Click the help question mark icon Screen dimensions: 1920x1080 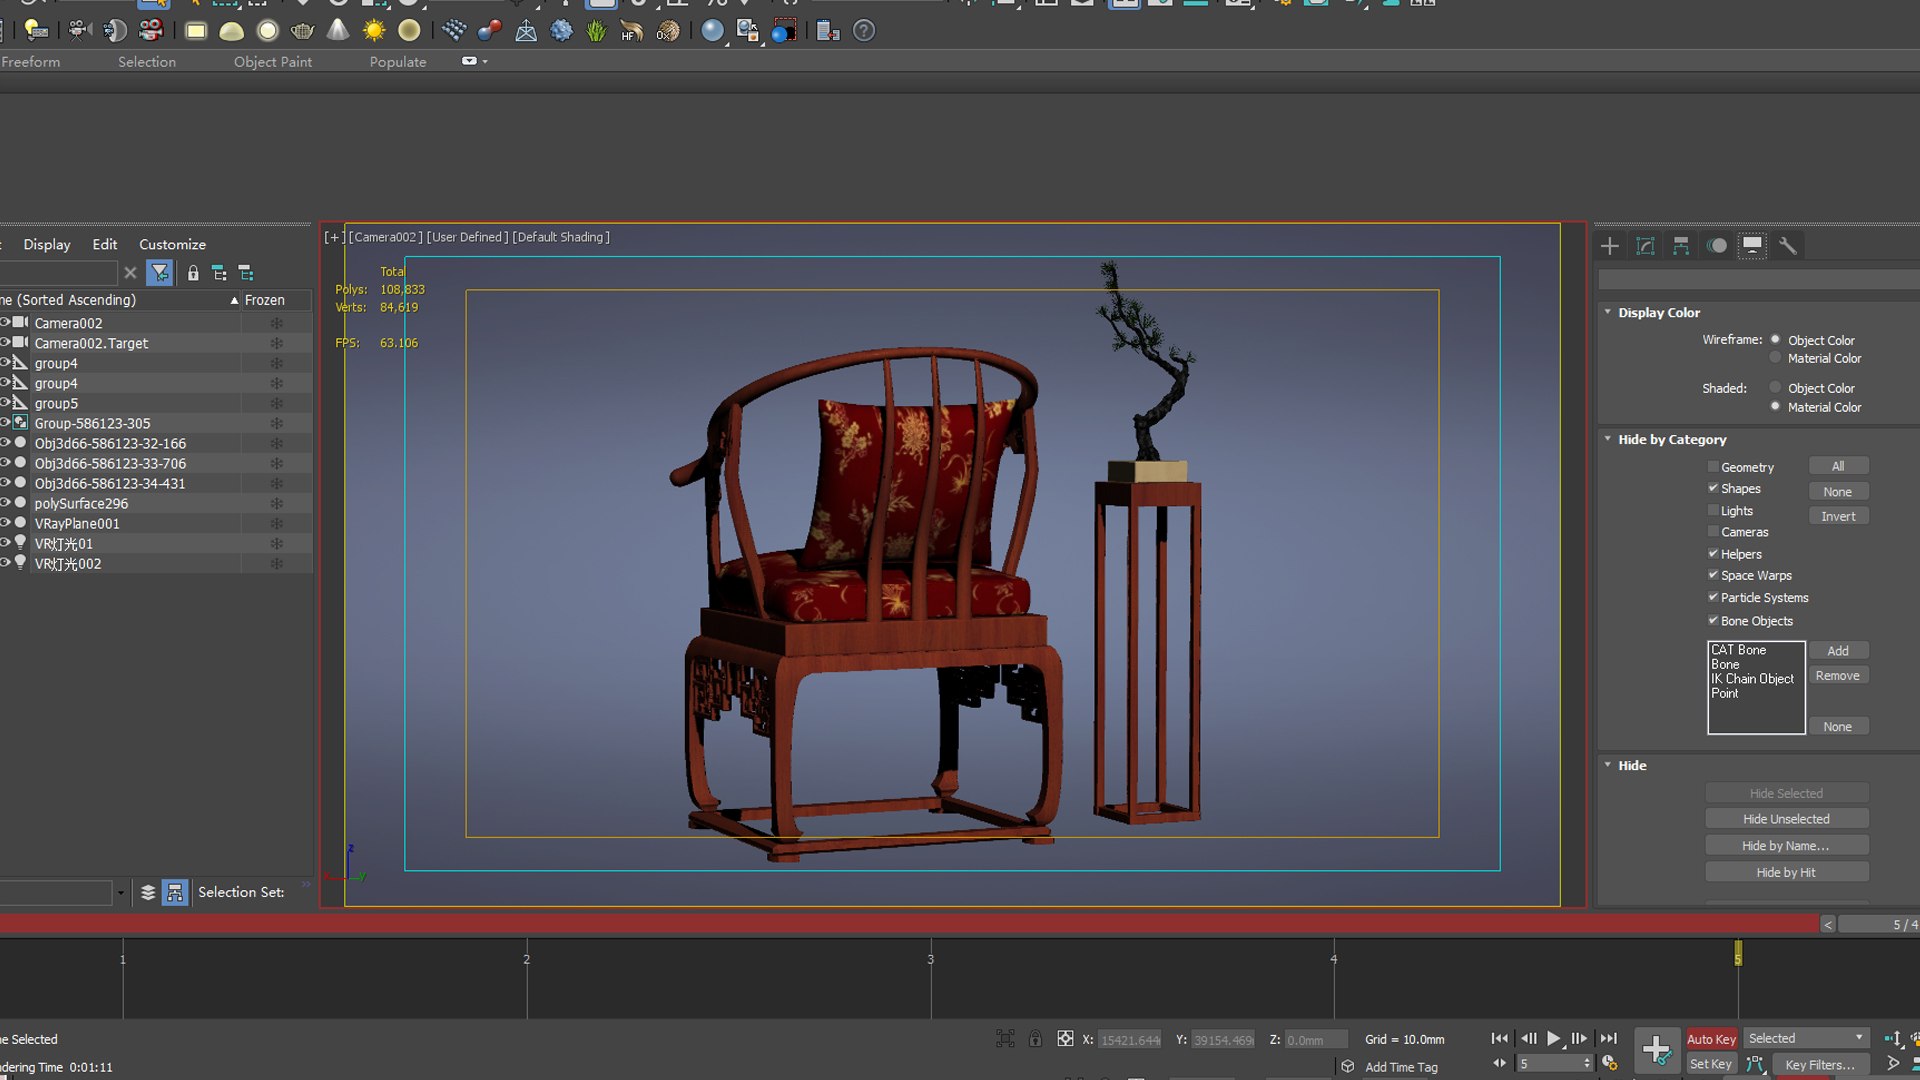[x=864, y=31]
